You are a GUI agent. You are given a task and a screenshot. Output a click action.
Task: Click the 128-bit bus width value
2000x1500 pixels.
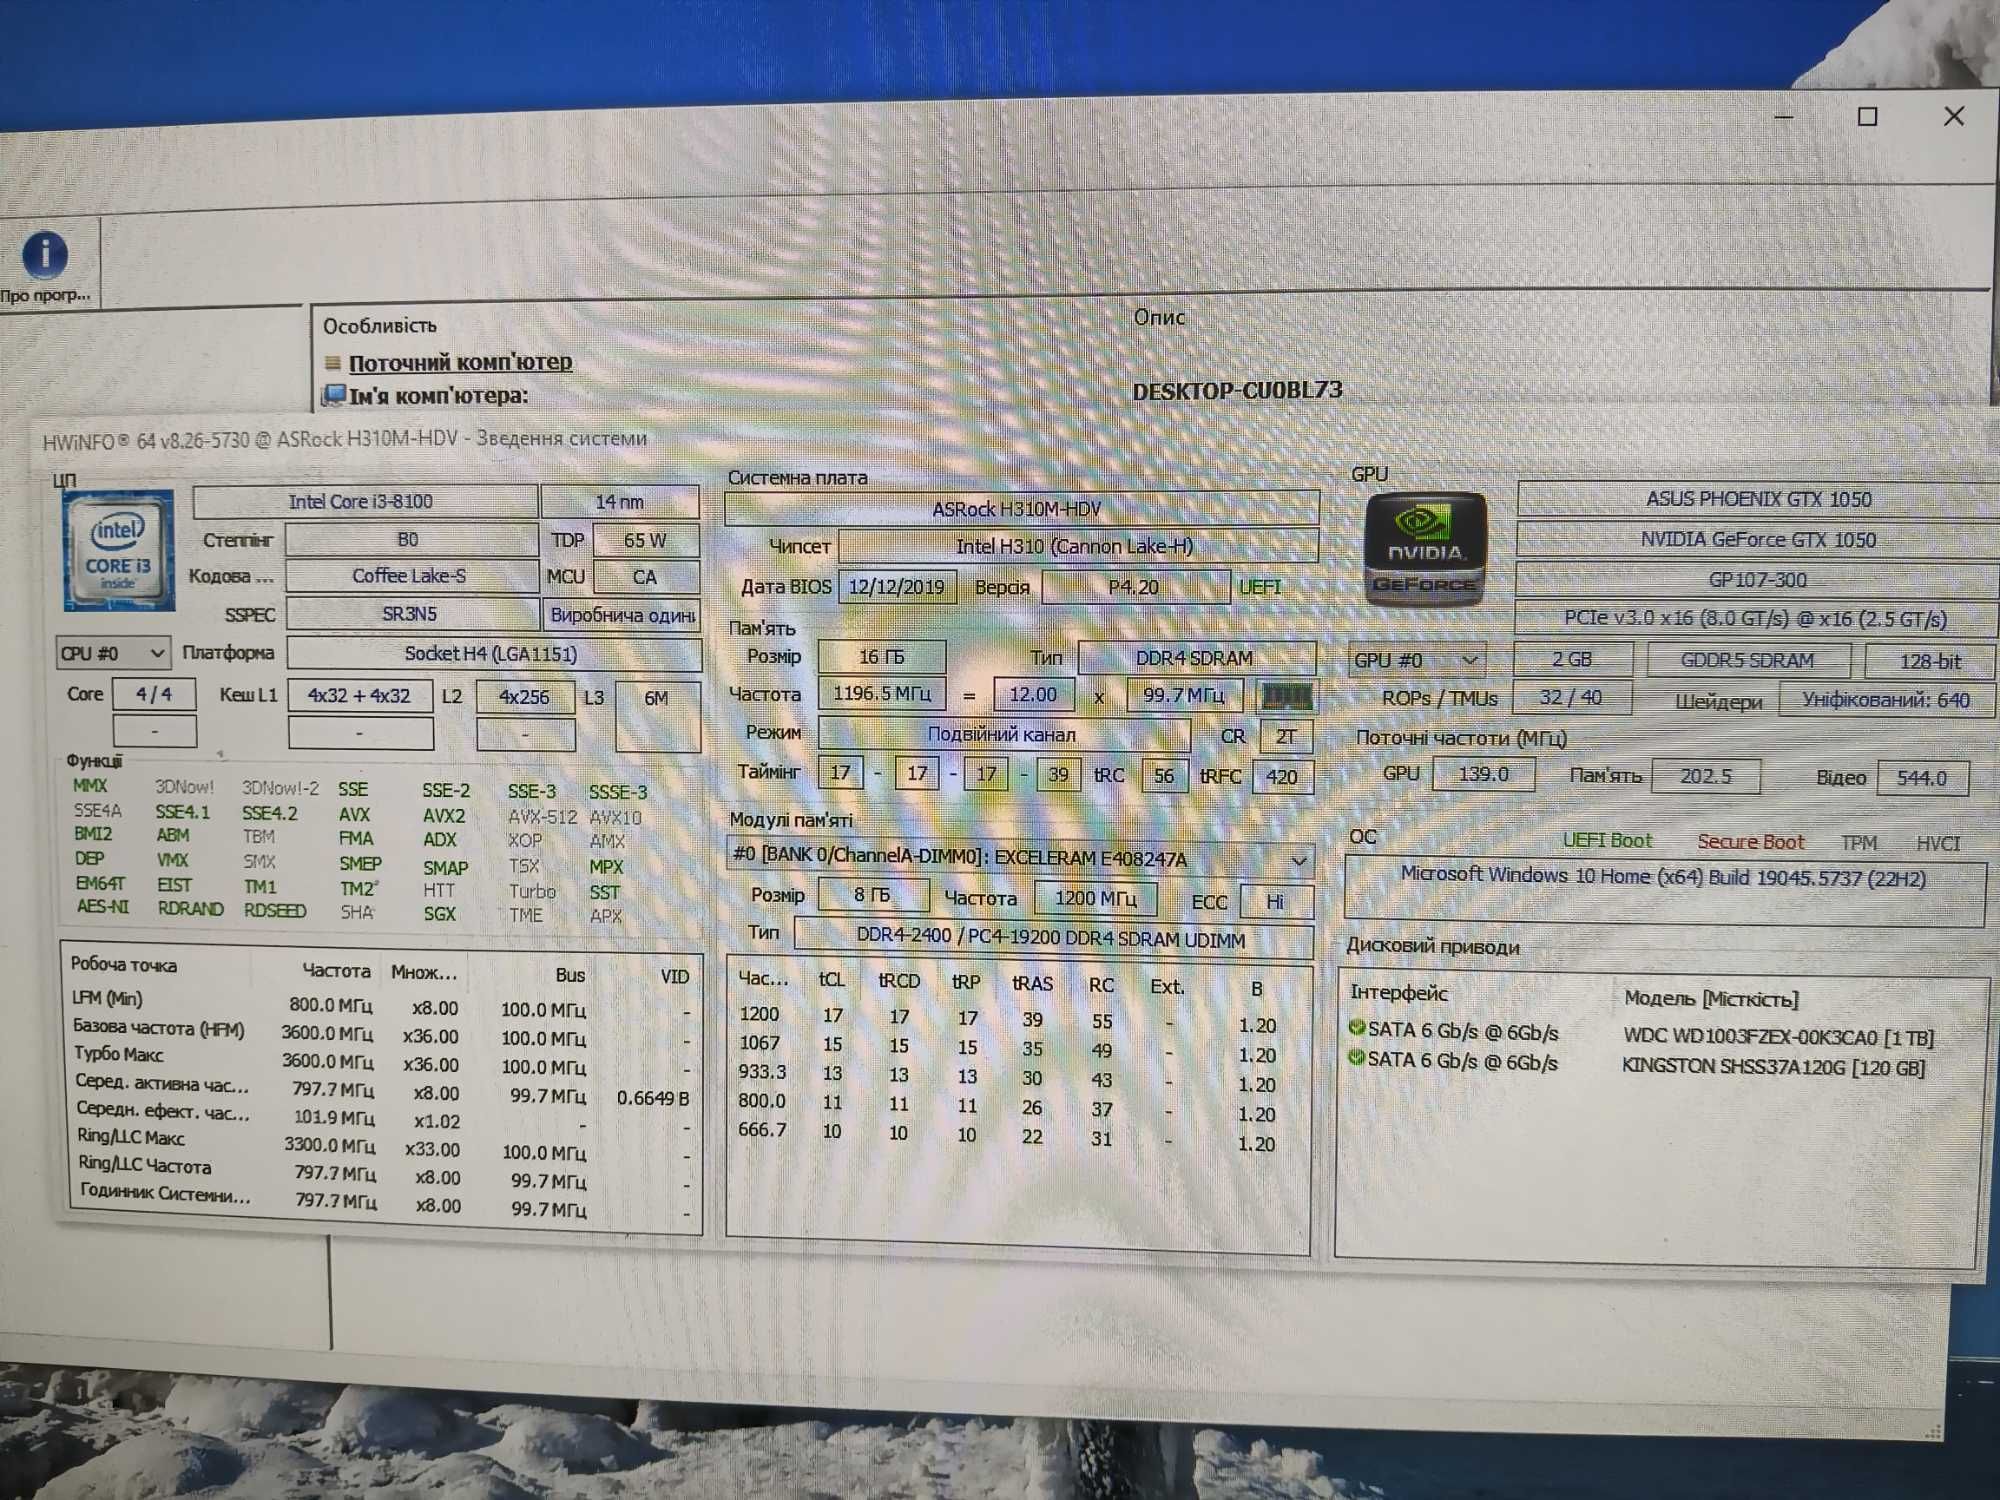pos(1930,661)
